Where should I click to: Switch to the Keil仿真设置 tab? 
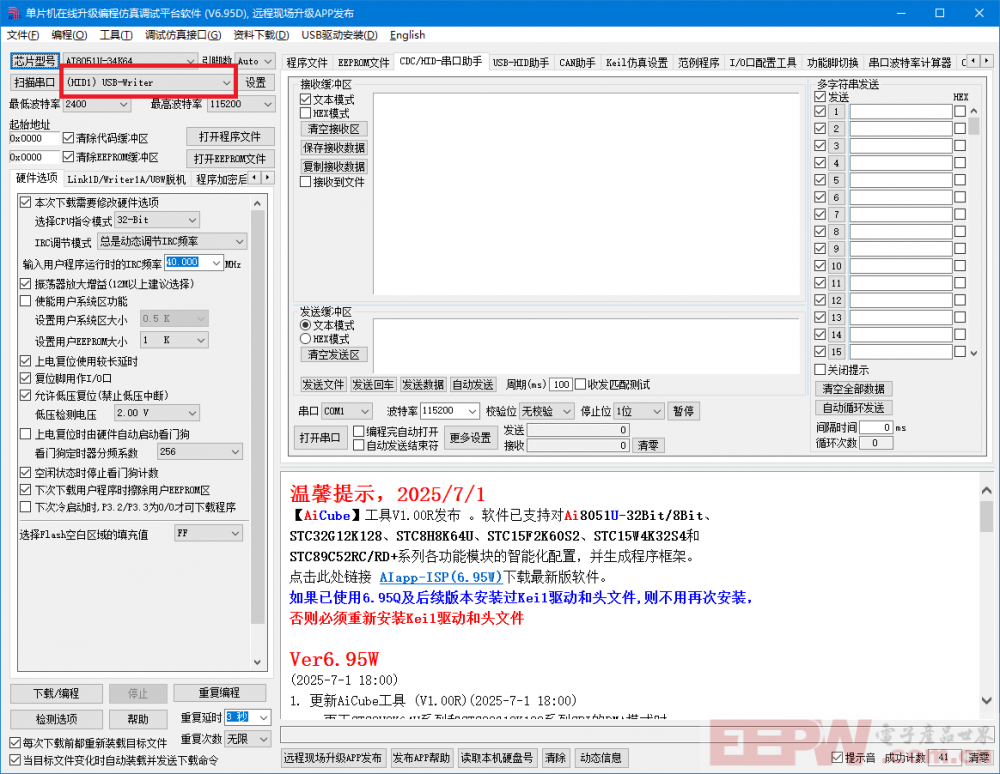pos(636,62)
